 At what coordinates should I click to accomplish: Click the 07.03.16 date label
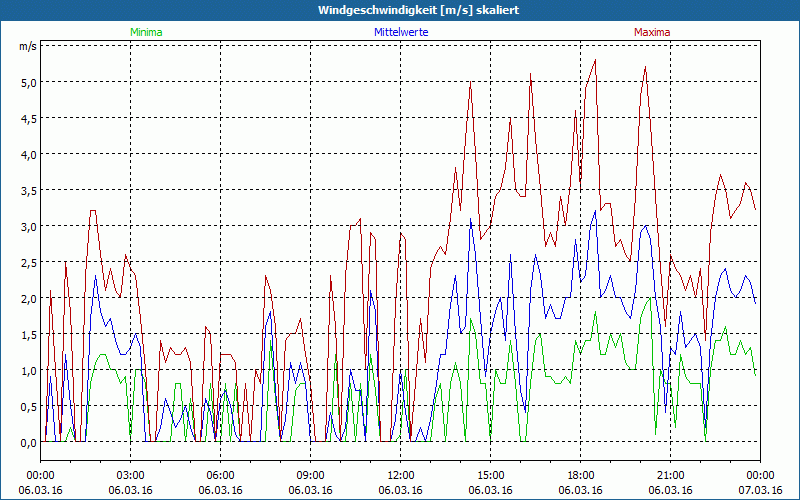click(x=760, y=491)
